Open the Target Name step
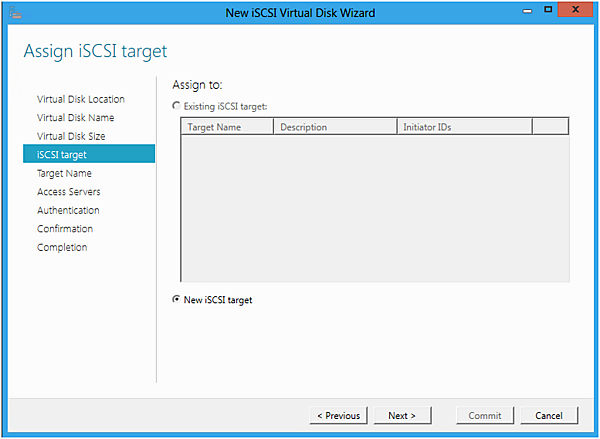600x439 pixels. point(64,173)
